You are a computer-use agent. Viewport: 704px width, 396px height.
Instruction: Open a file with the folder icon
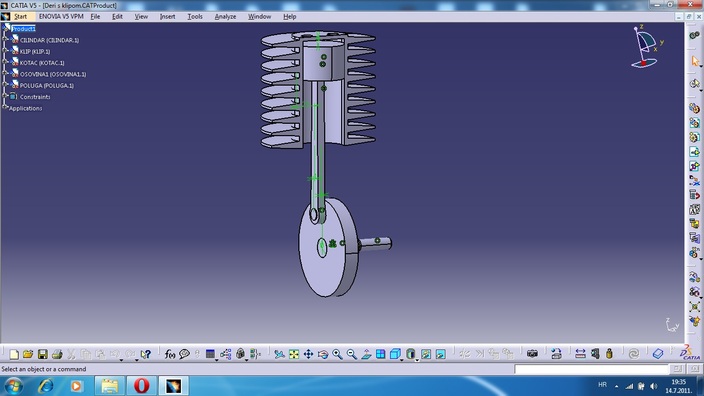point(28,354)
